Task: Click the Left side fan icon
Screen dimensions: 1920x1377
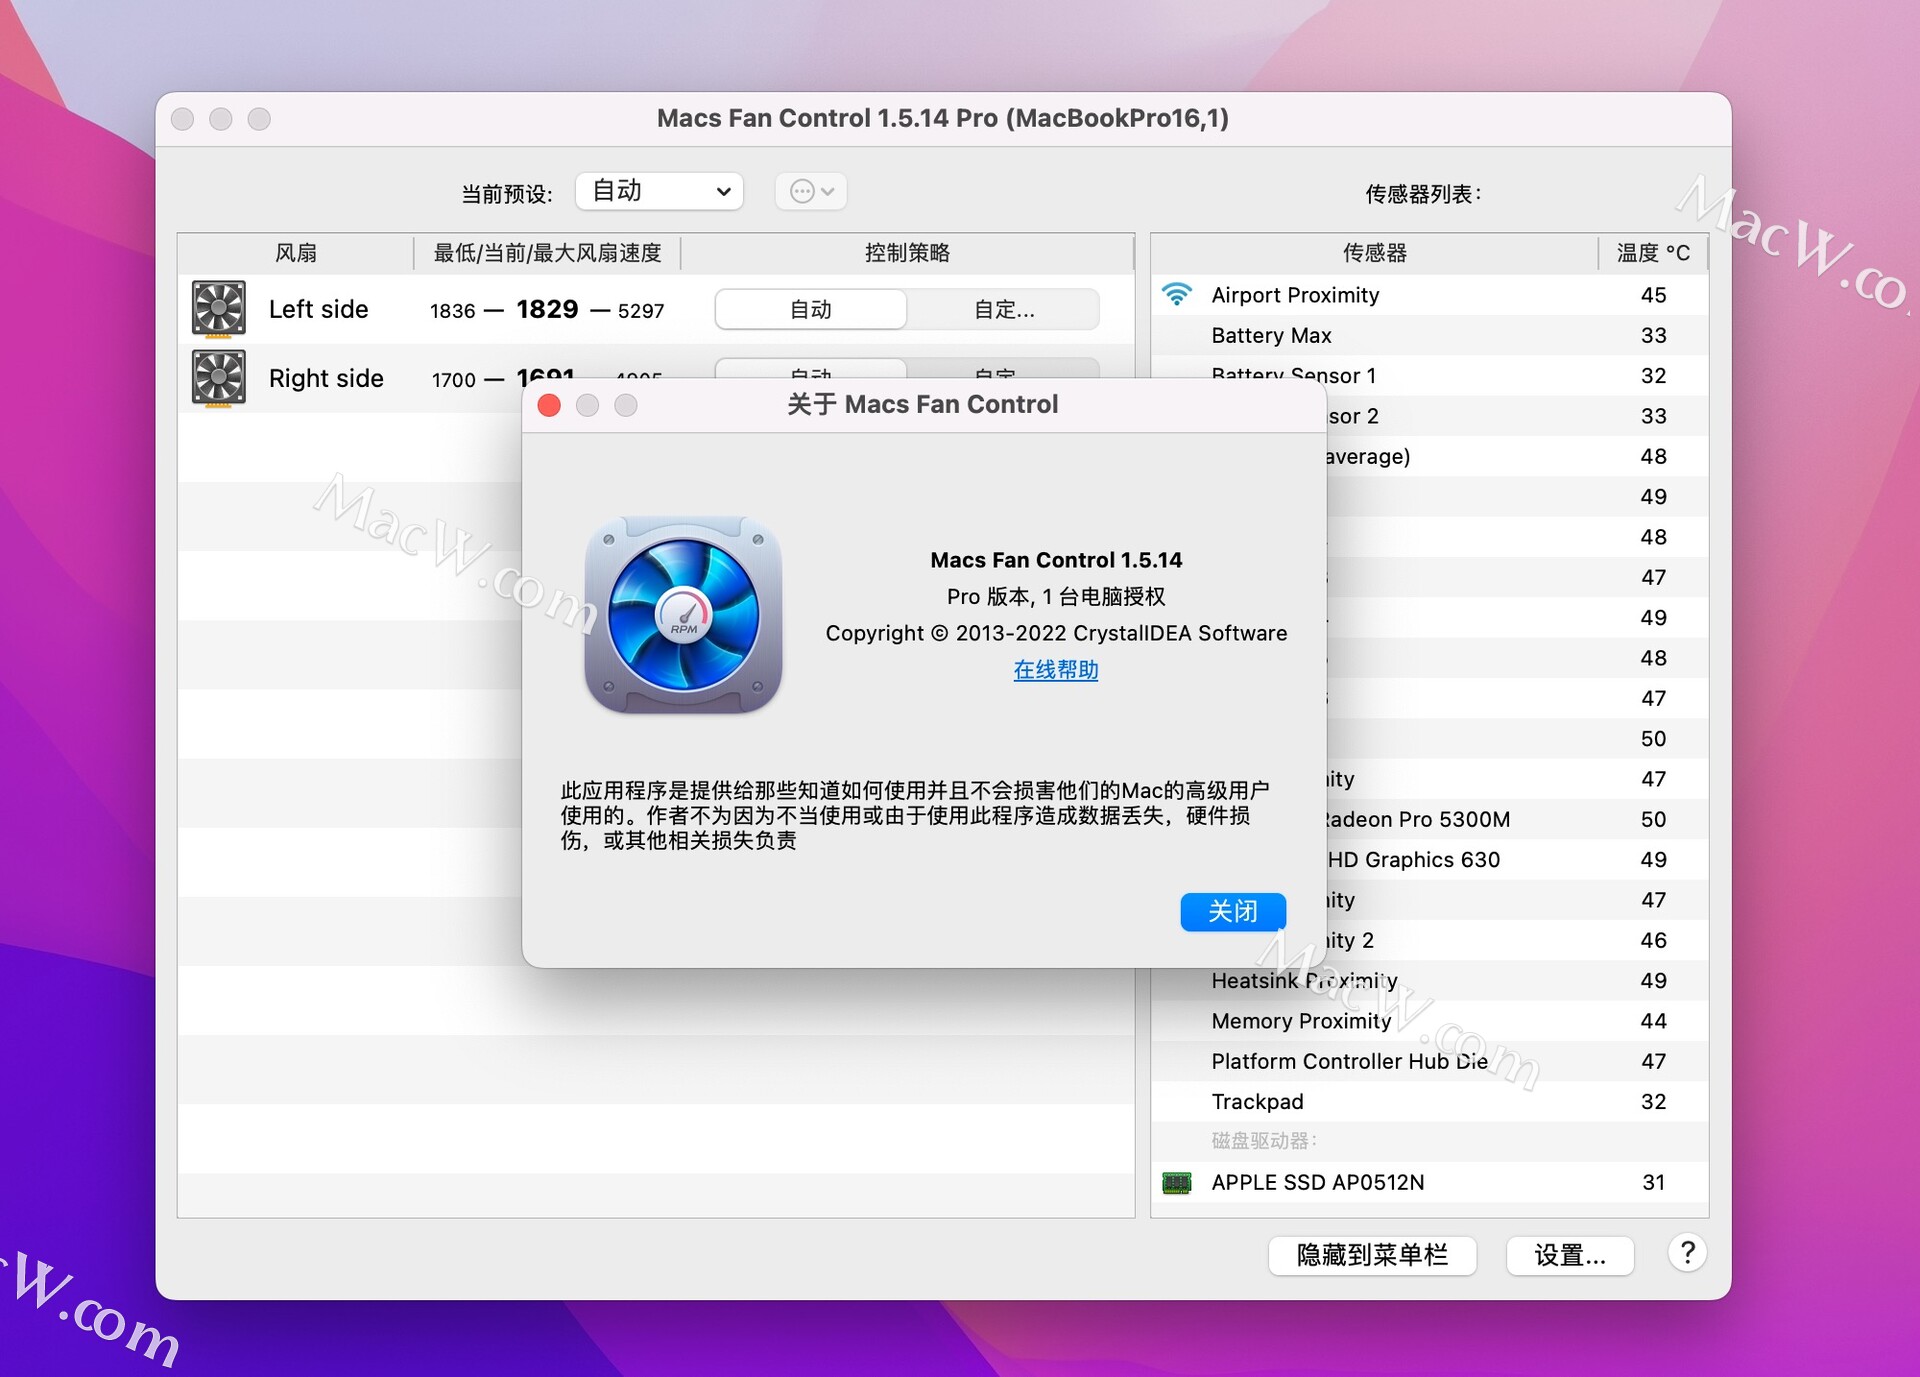Action: 219,309
